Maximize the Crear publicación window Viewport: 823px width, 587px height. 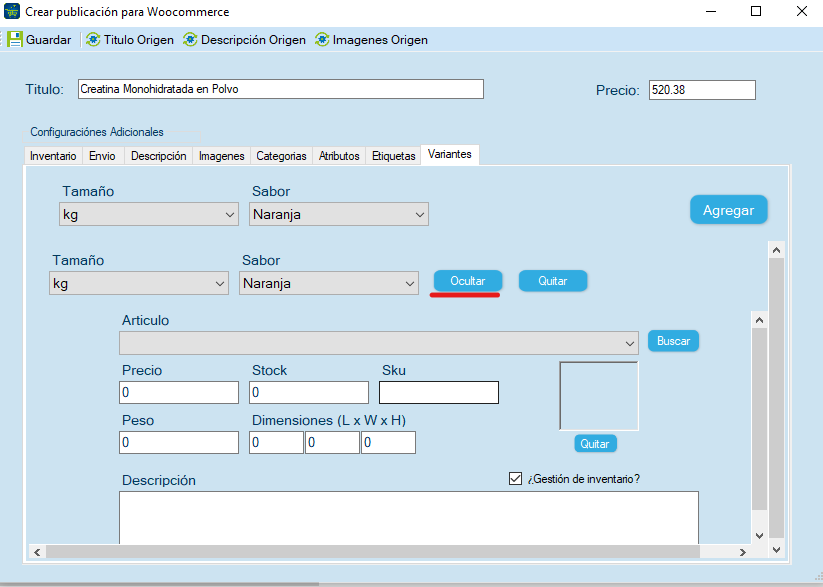coord(756,11)
